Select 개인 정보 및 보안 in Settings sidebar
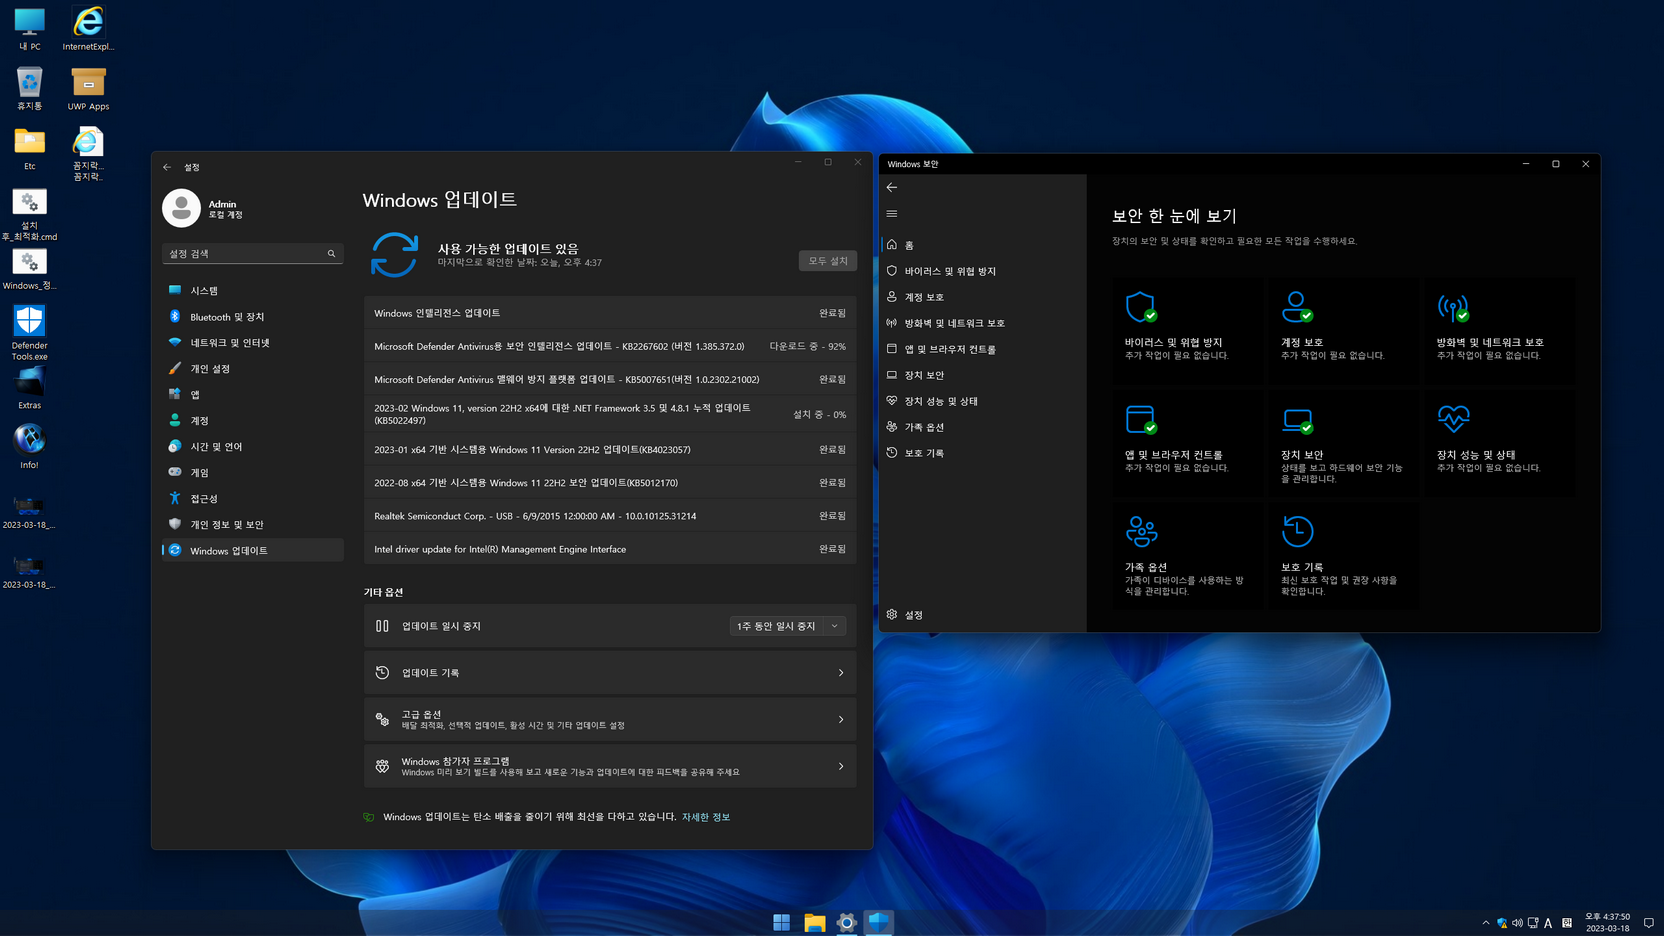Image resolution: width=1664 pixels, height=936 pixels. click(x=253, y=524)
